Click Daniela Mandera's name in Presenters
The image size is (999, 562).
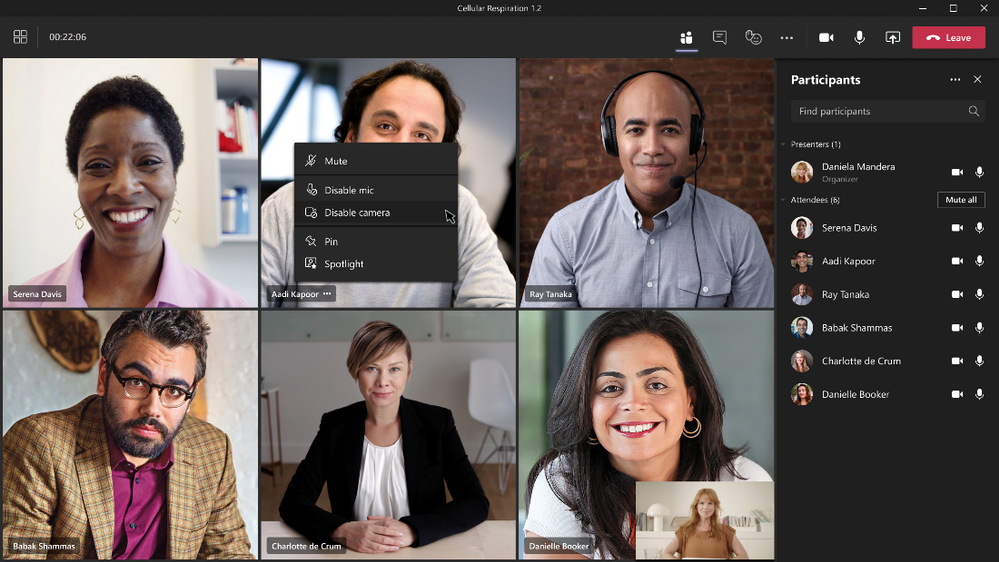(x=858, y=166)
